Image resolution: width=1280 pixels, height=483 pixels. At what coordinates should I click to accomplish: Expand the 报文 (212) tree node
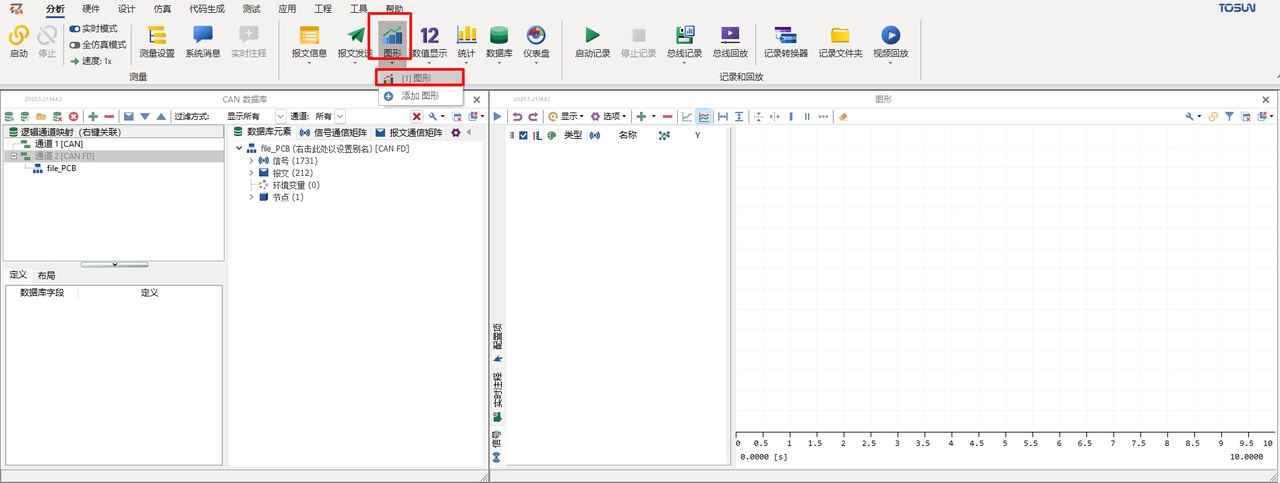coord(251,173)
